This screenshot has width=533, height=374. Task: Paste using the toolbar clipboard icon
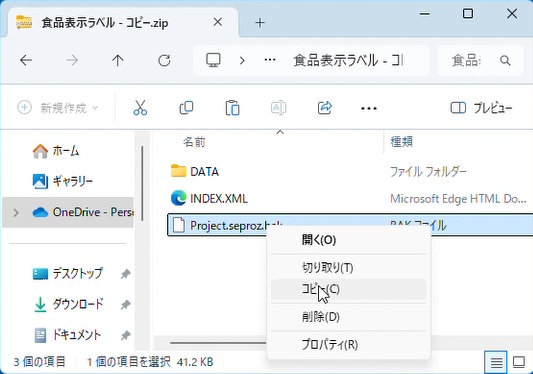point(233,108)
